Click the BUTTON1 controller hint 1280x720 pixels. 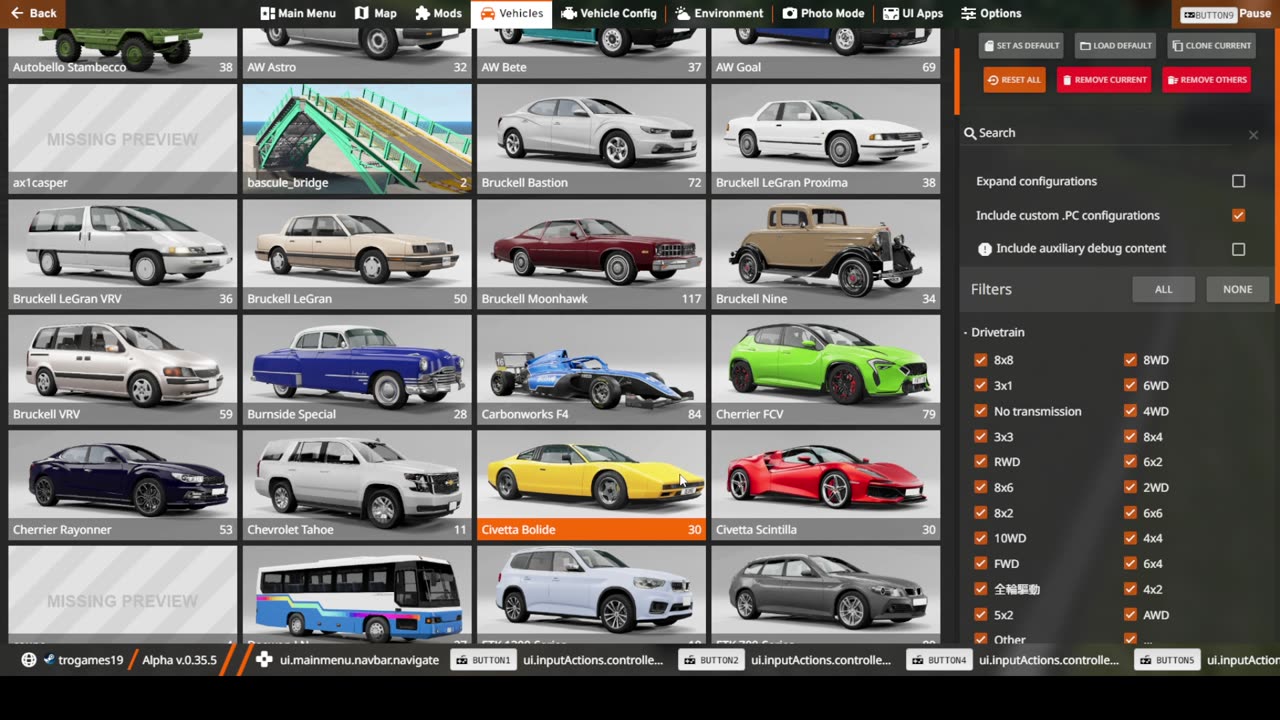click(485, 660)
